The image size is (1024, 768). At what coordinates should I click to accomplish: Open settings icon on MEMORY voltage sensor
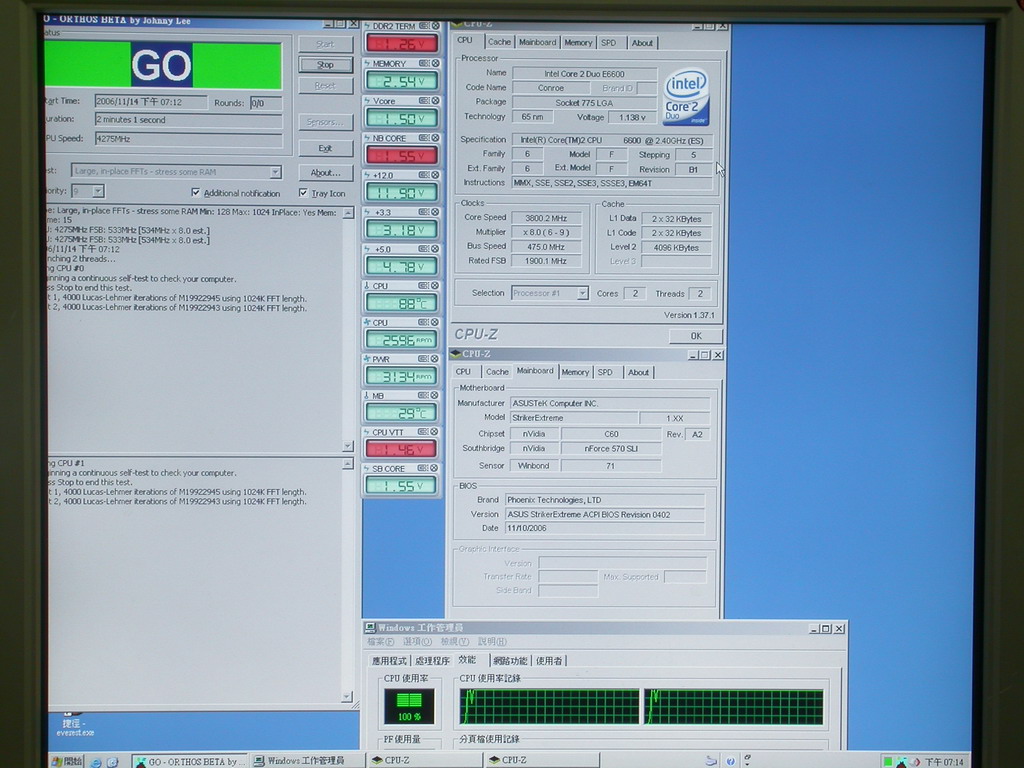(x=424, y=63)
